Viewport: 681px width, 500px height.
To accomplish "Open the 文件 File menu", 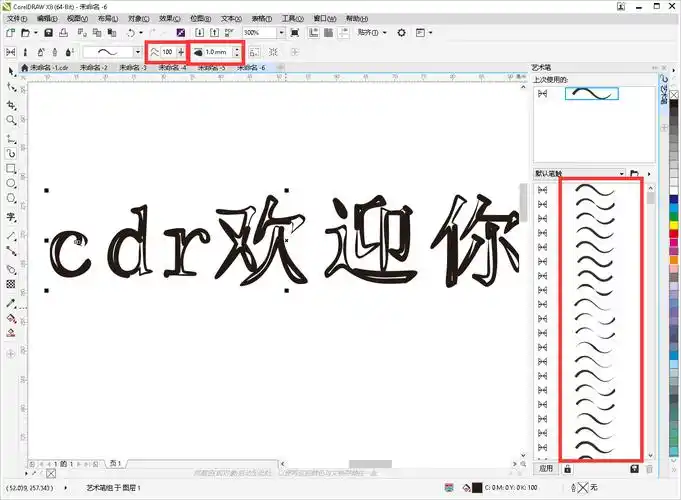I will 17,19.
